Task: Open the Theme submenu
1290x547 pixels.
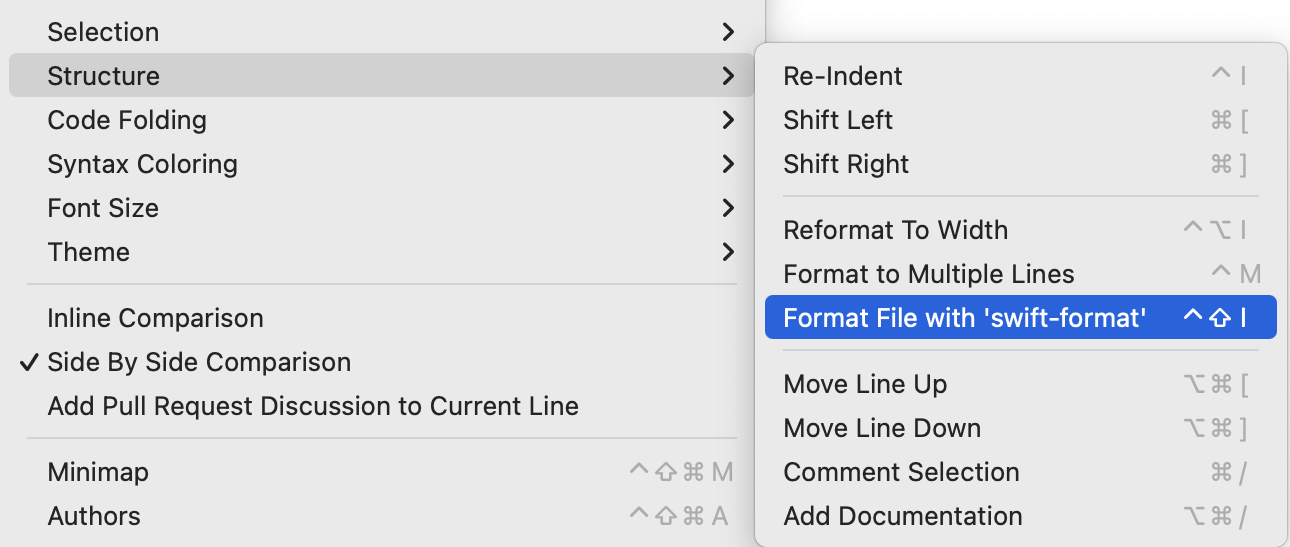Action: pyautogui.click(x=89, y=252)
